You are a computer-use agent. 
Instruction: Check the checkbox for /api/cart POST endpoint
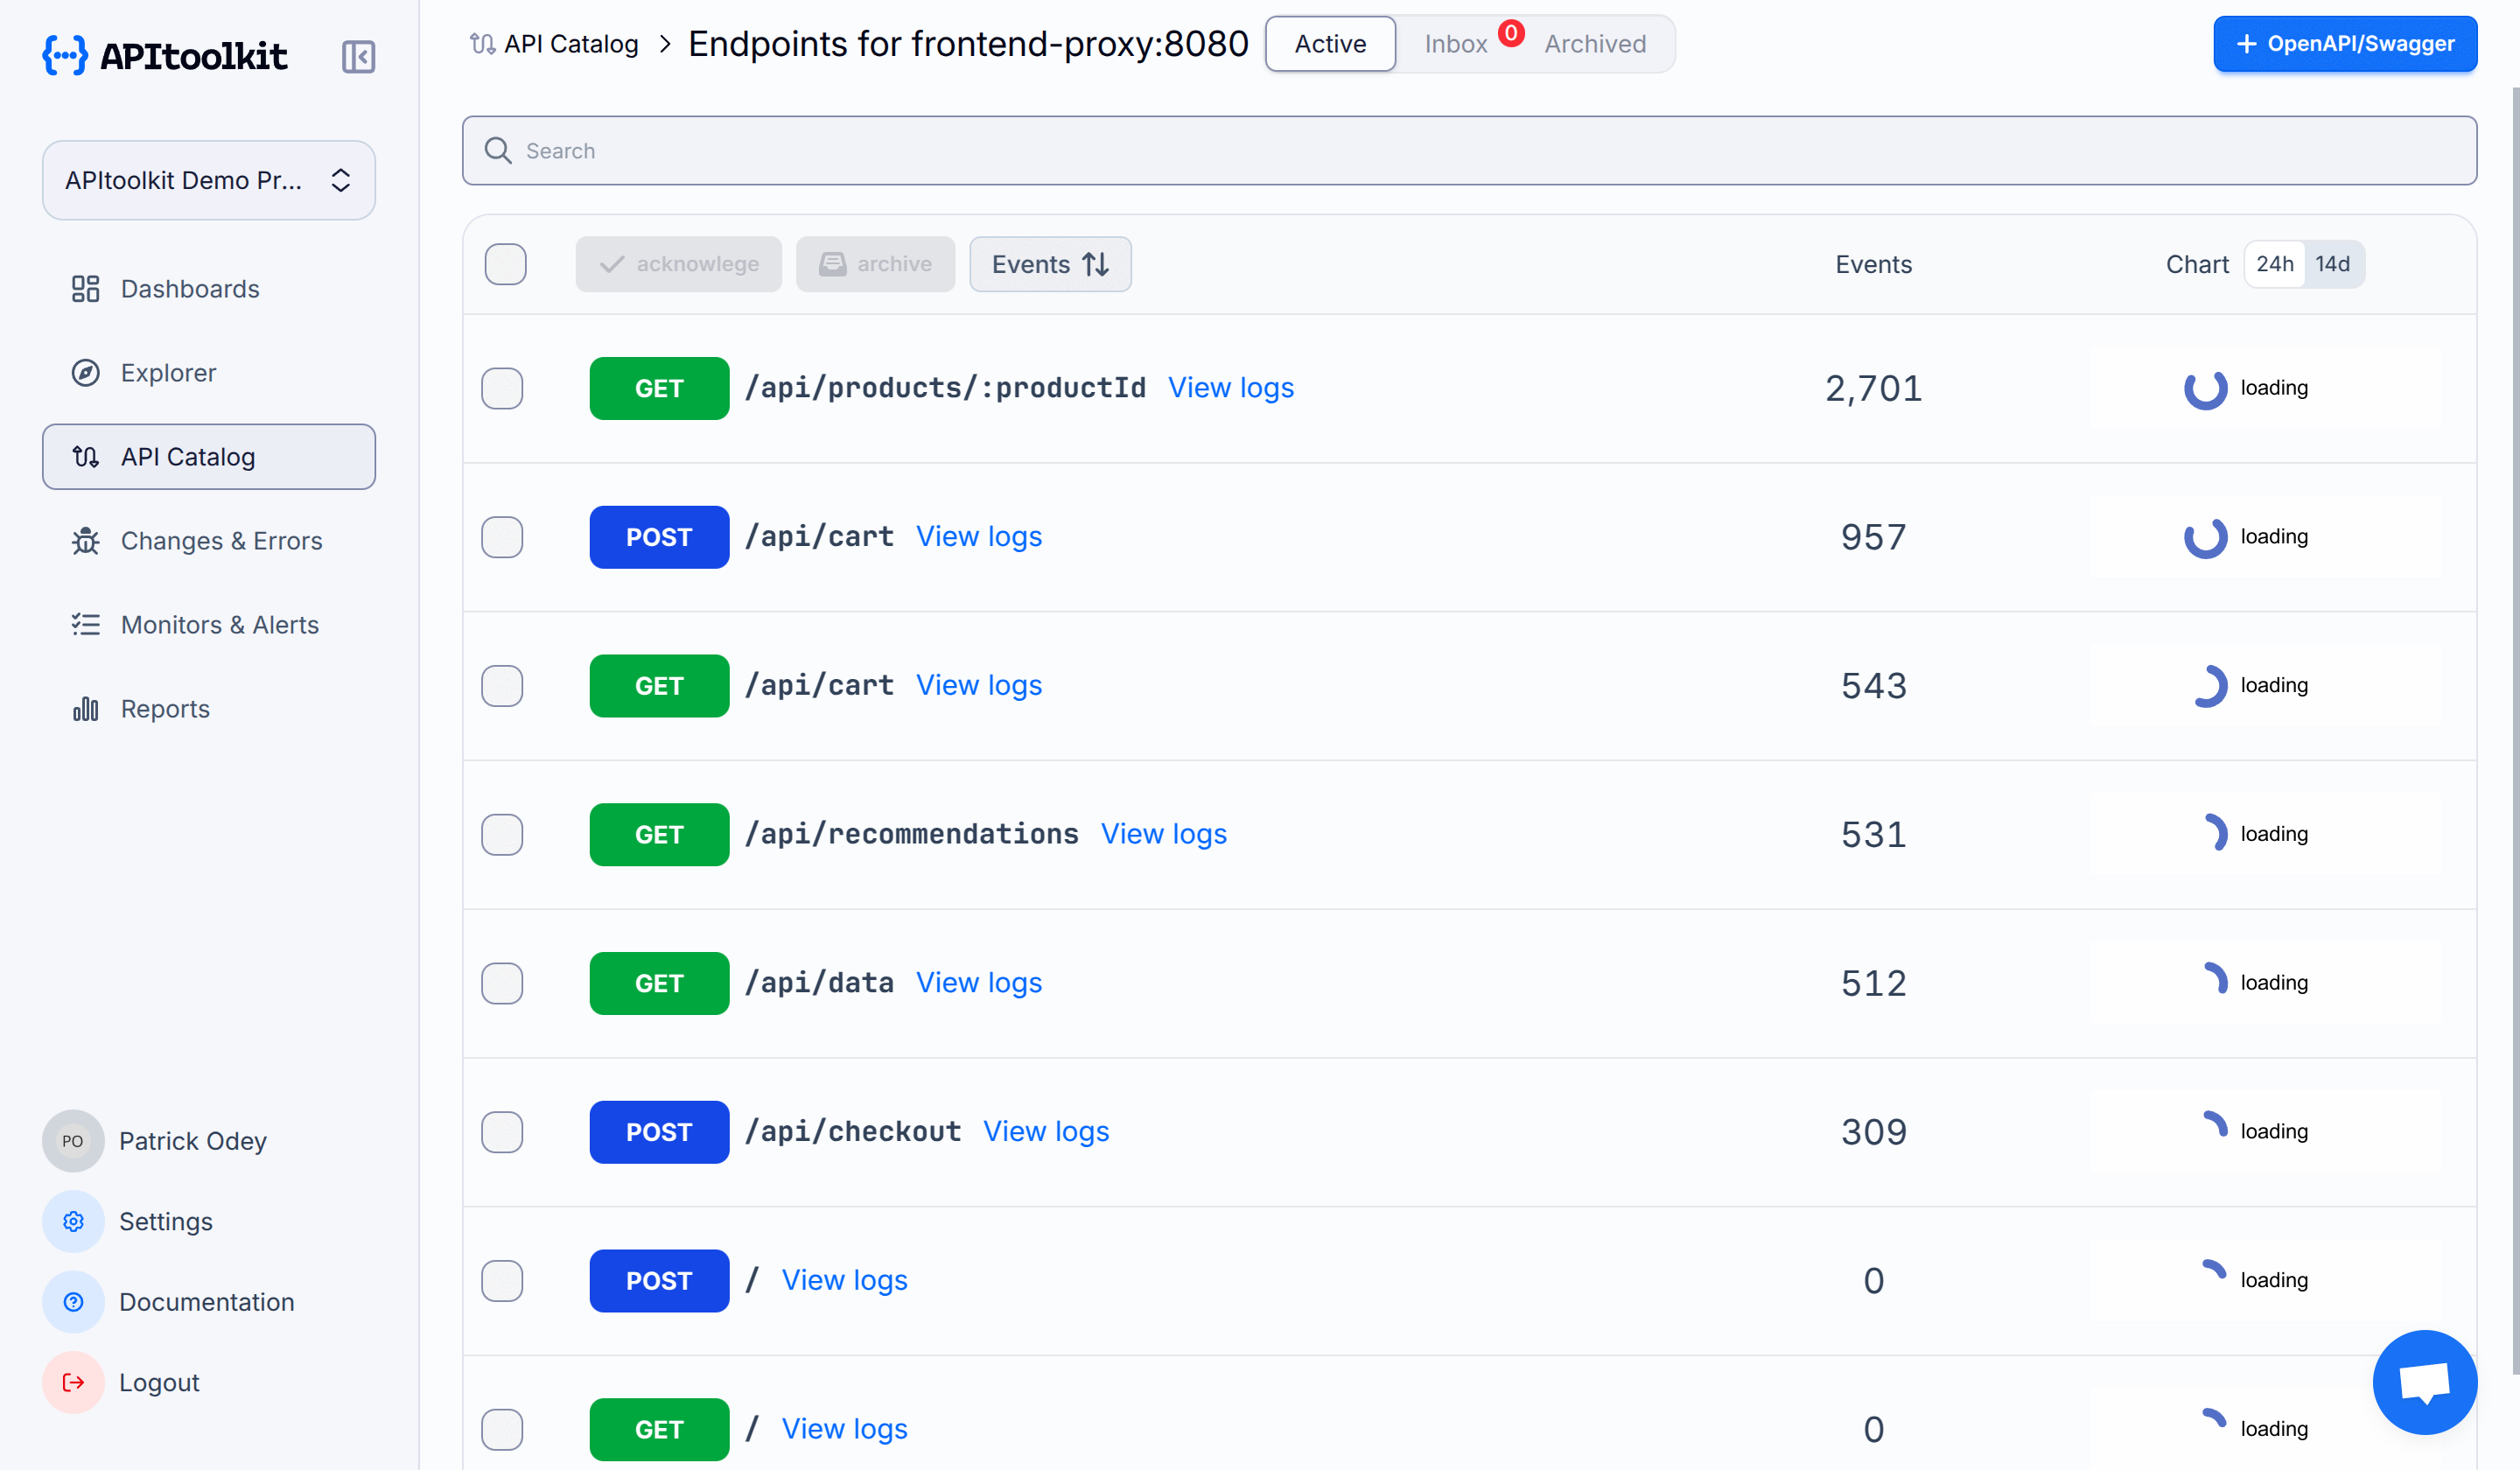tap(502, 537)
